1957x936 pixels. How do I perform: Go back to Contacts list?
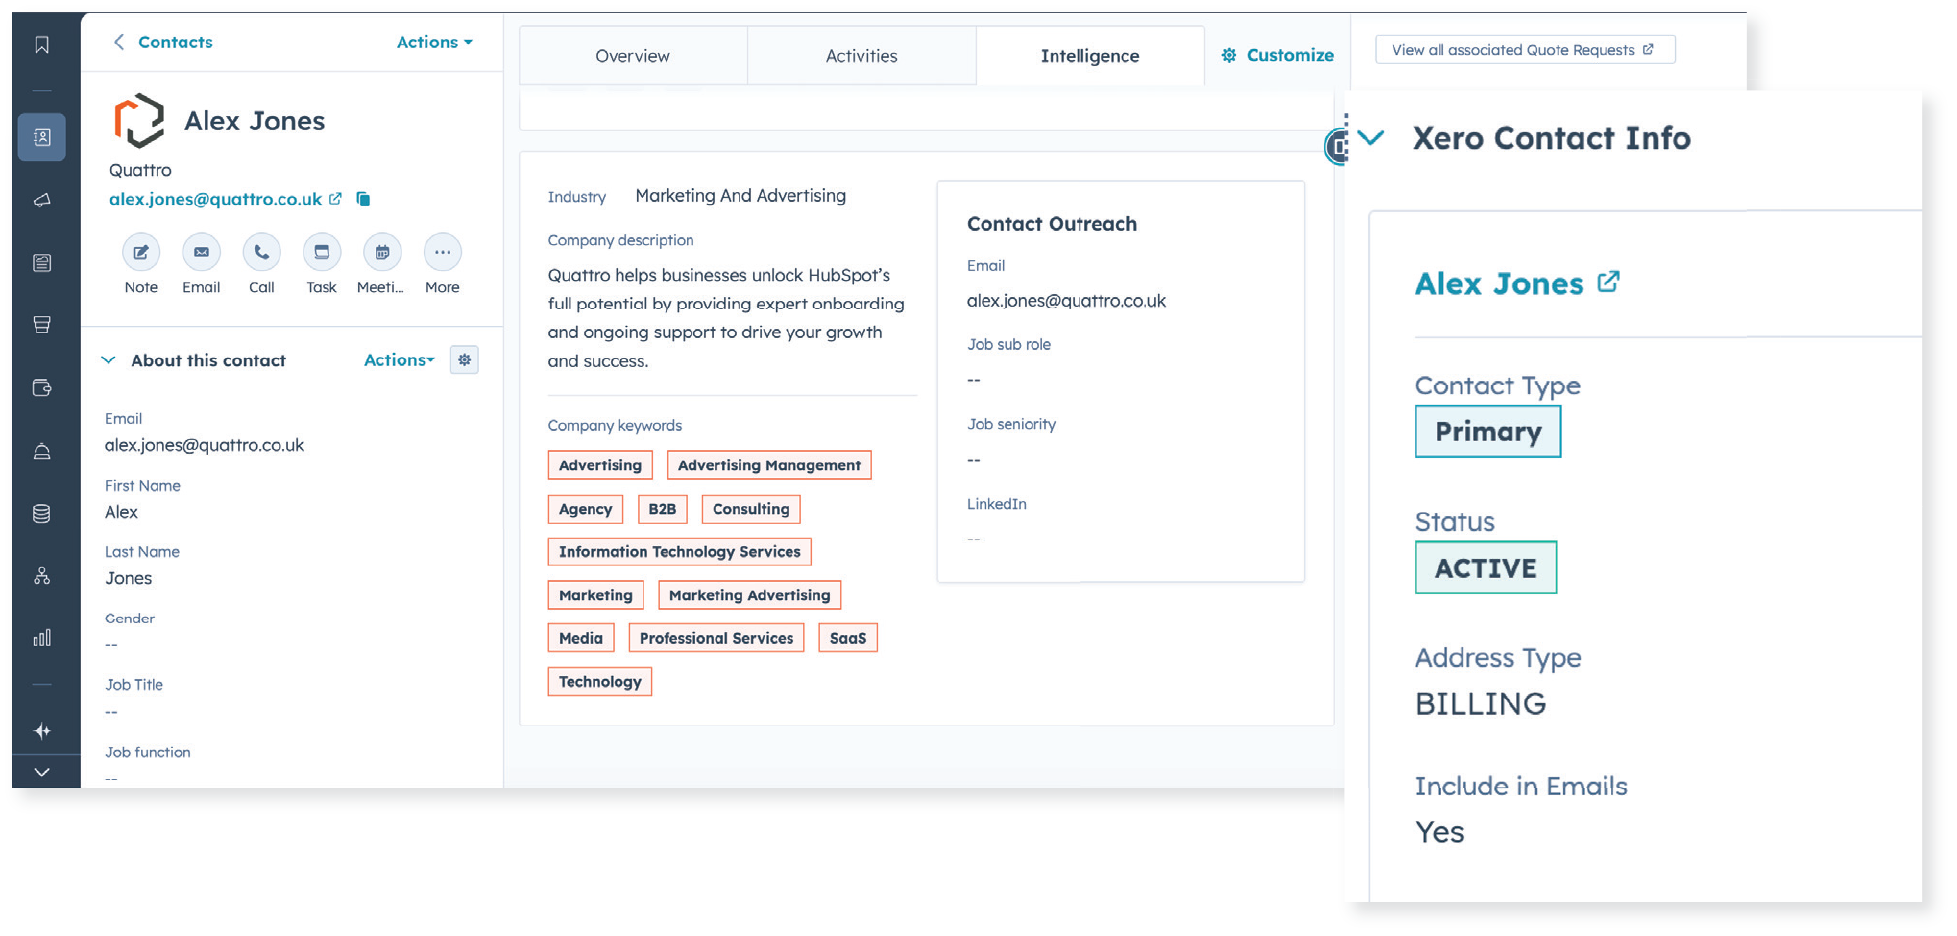(163, 42)
